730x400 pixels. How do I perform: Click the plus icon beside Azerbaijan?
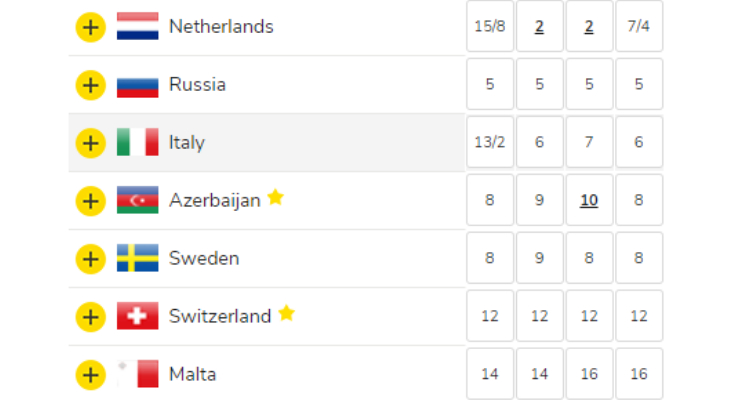pyautogui.click(x=91, y=201)
